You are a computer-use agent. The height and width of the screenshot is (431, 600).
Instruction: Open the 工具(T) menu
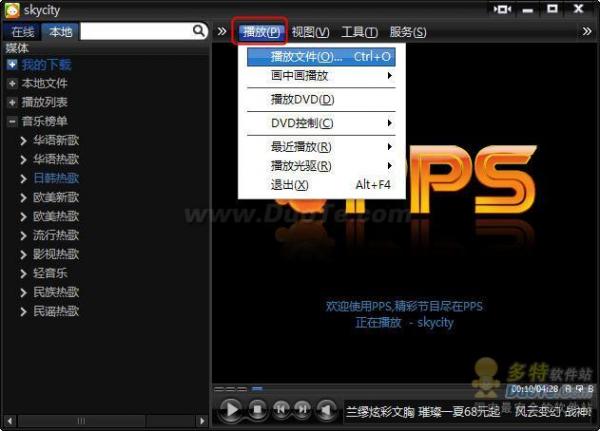pos(360,32)
